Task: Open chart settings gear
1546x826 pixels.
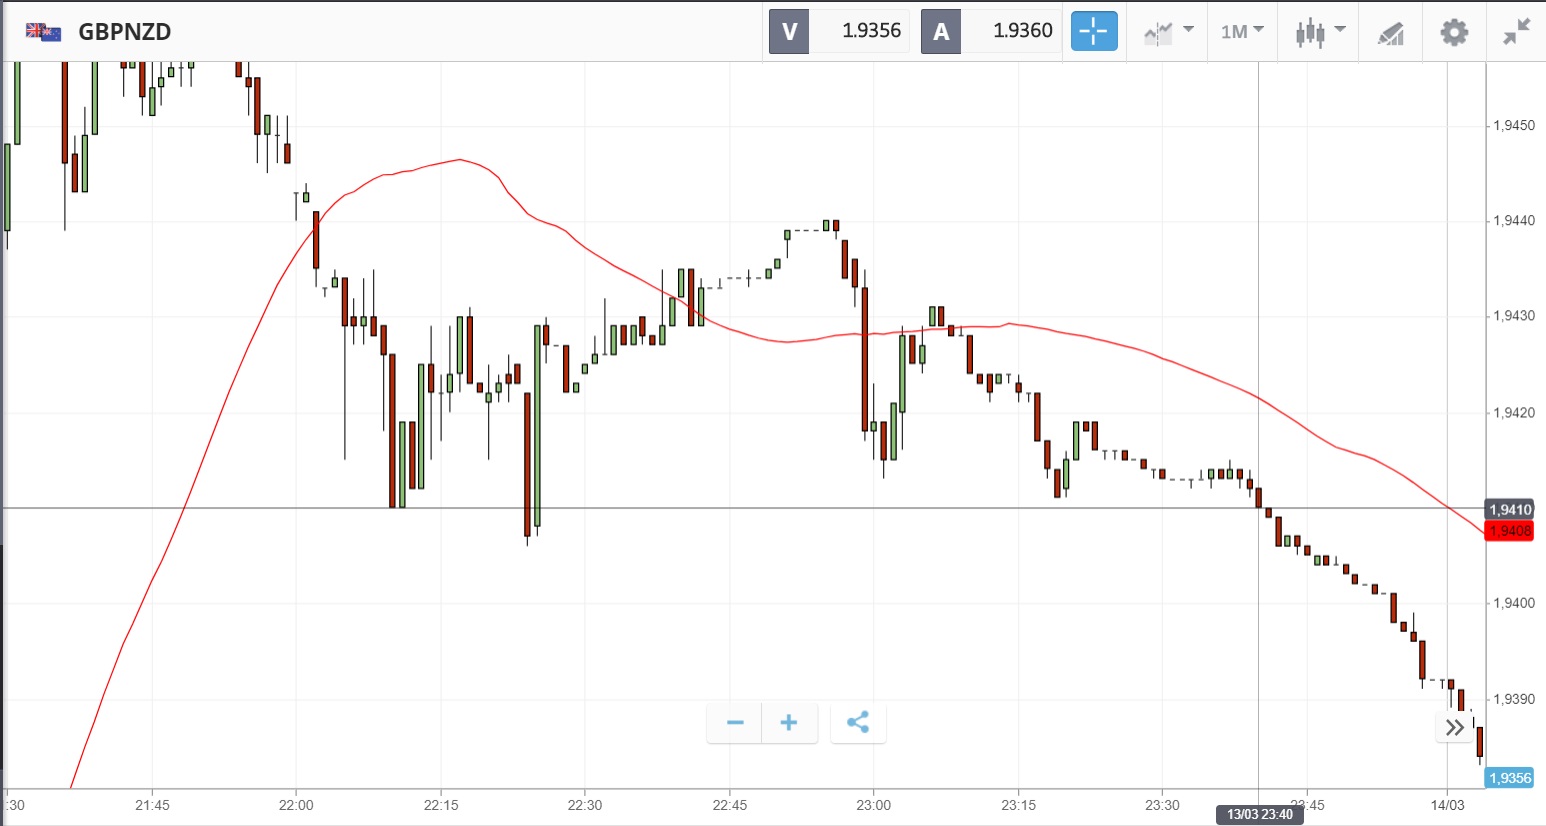Action: [x=1454, y=32]
